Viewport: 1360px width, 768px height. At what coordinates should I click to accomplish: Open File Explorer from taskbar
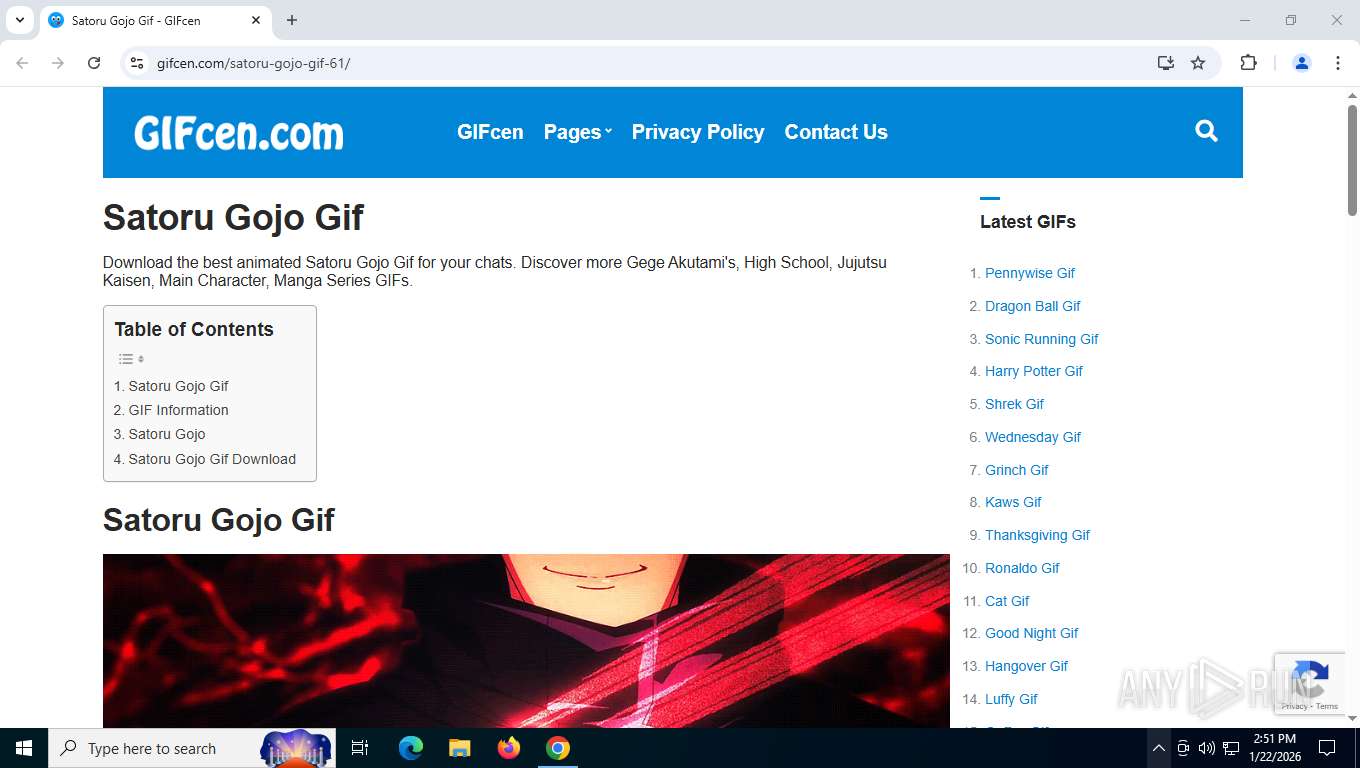click(x=460, y=748)
